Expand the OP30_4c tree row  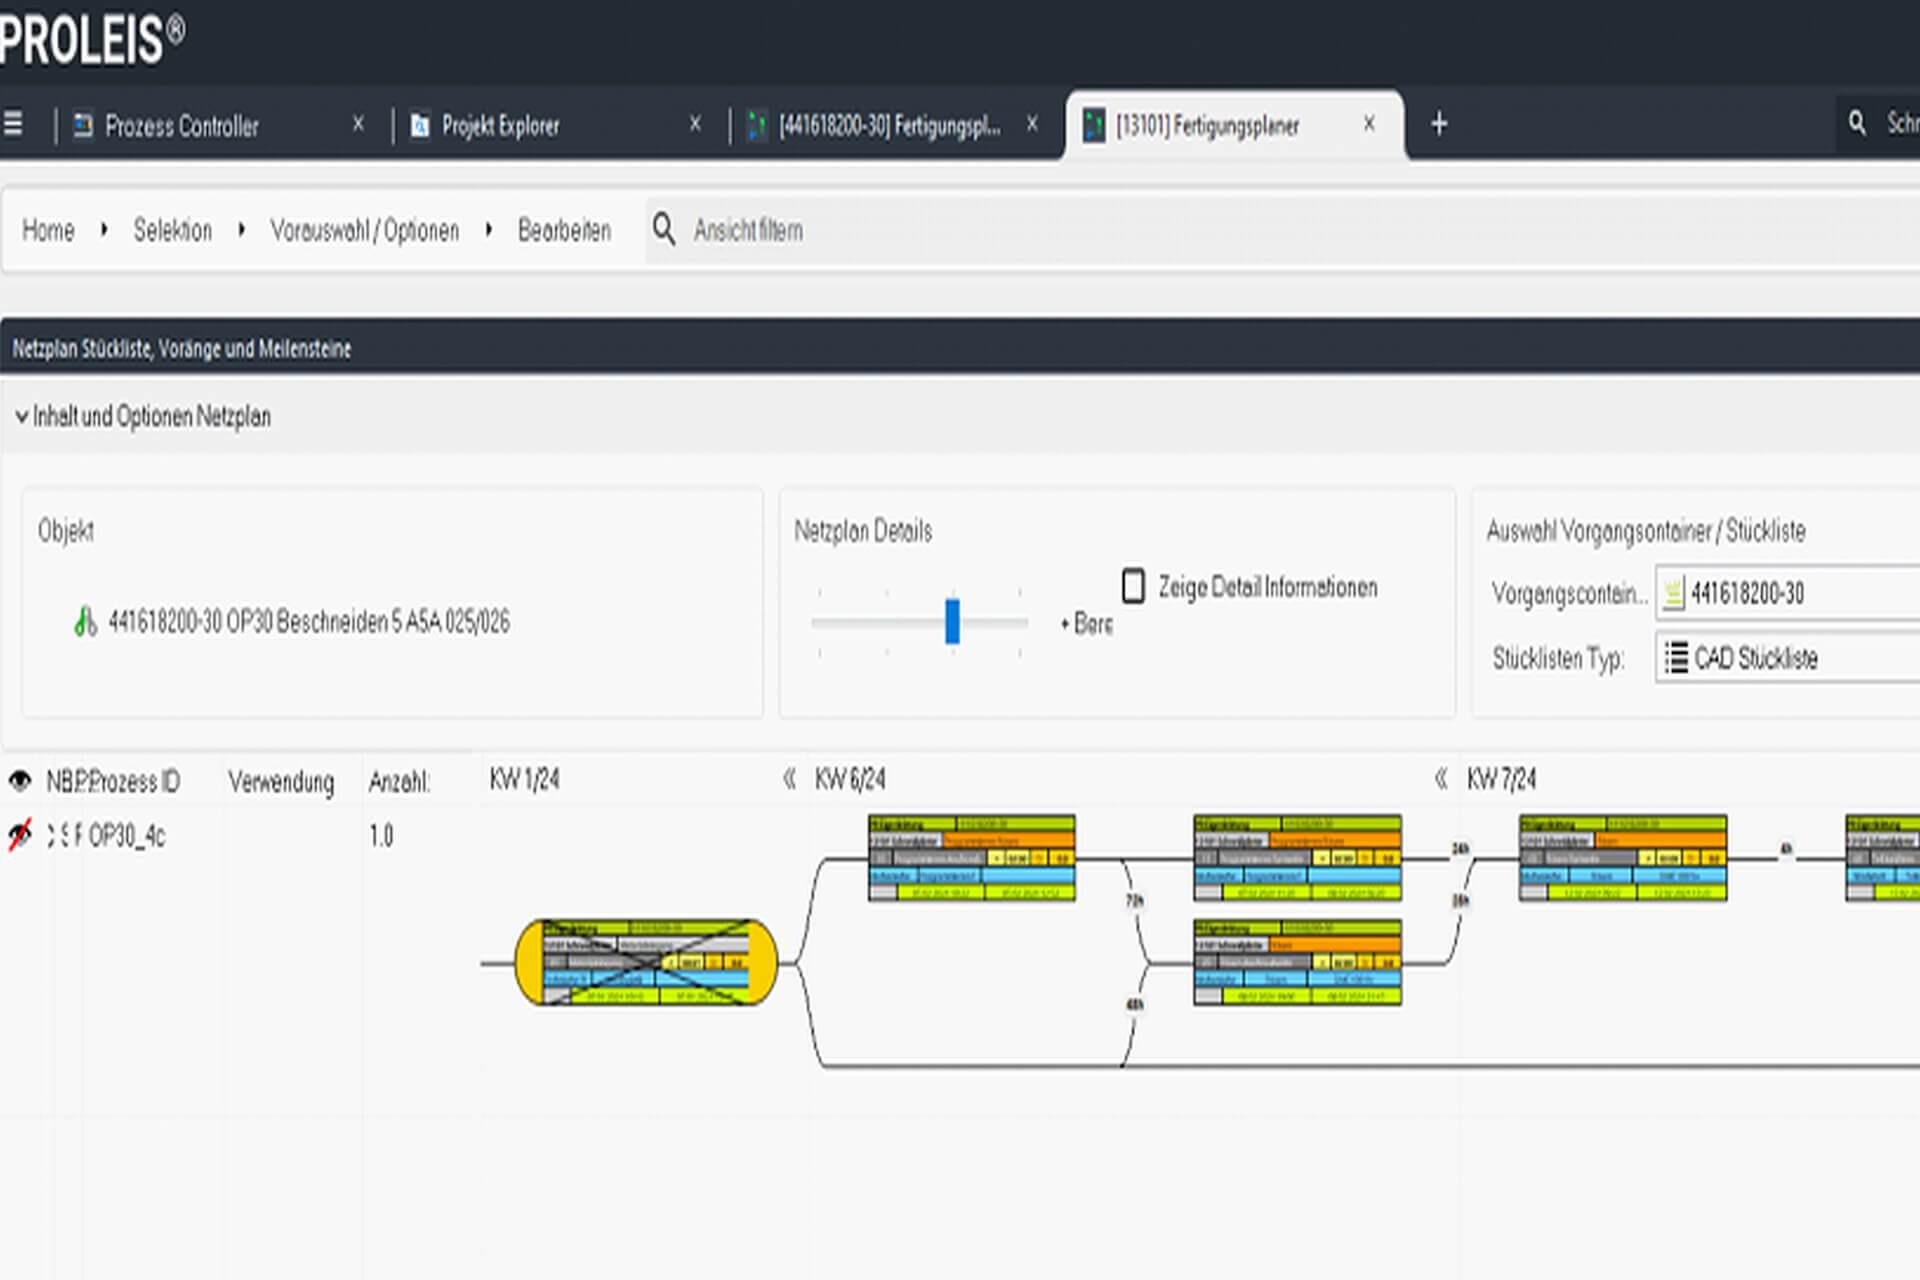coord(51,835)
